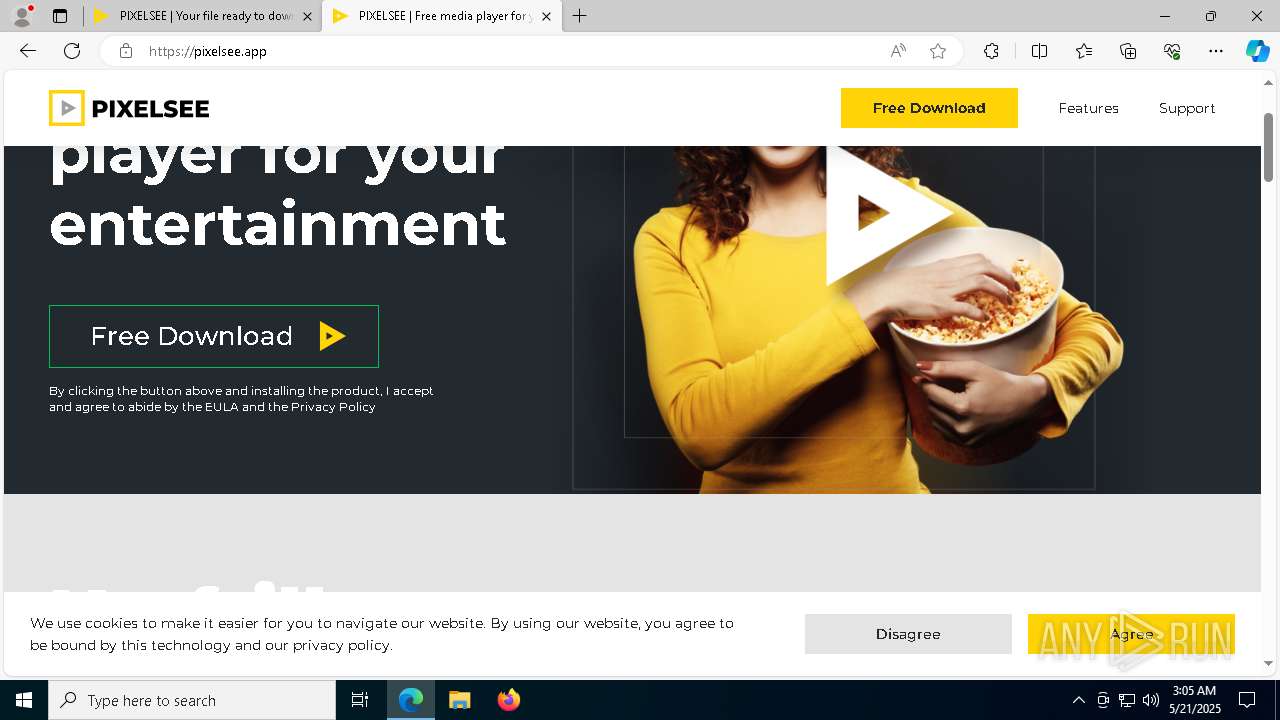Open the Privacy Policy link
This screenshot has width=1280, height=720.
pyautogui.click(x=333, y=407)
